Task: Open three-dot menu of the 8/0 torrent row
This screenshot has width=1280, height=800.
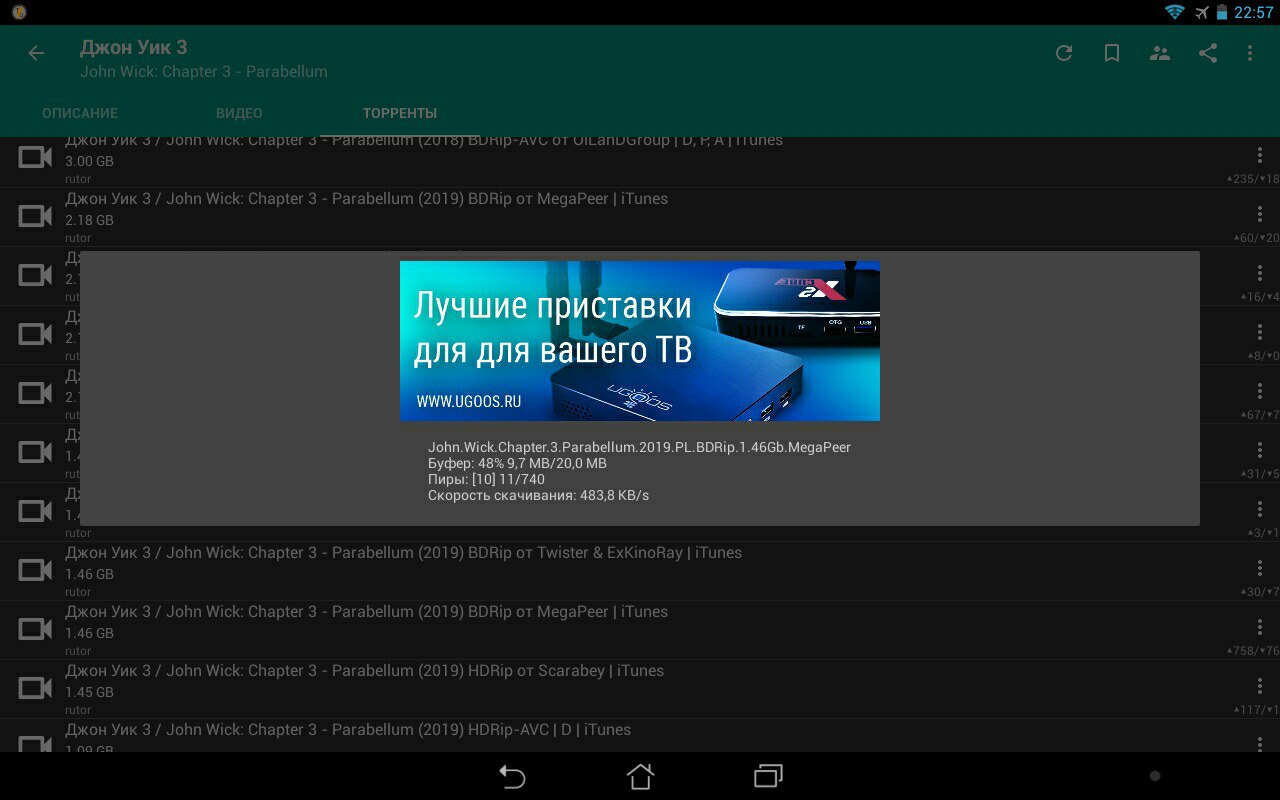Action: pos(1260,332)
